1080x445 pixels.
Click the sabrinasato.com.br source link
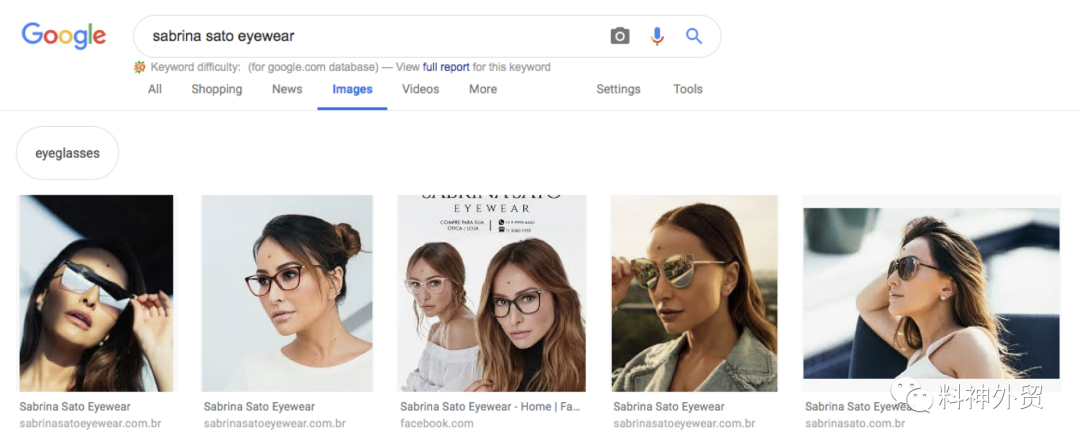[x=855, y=423]
